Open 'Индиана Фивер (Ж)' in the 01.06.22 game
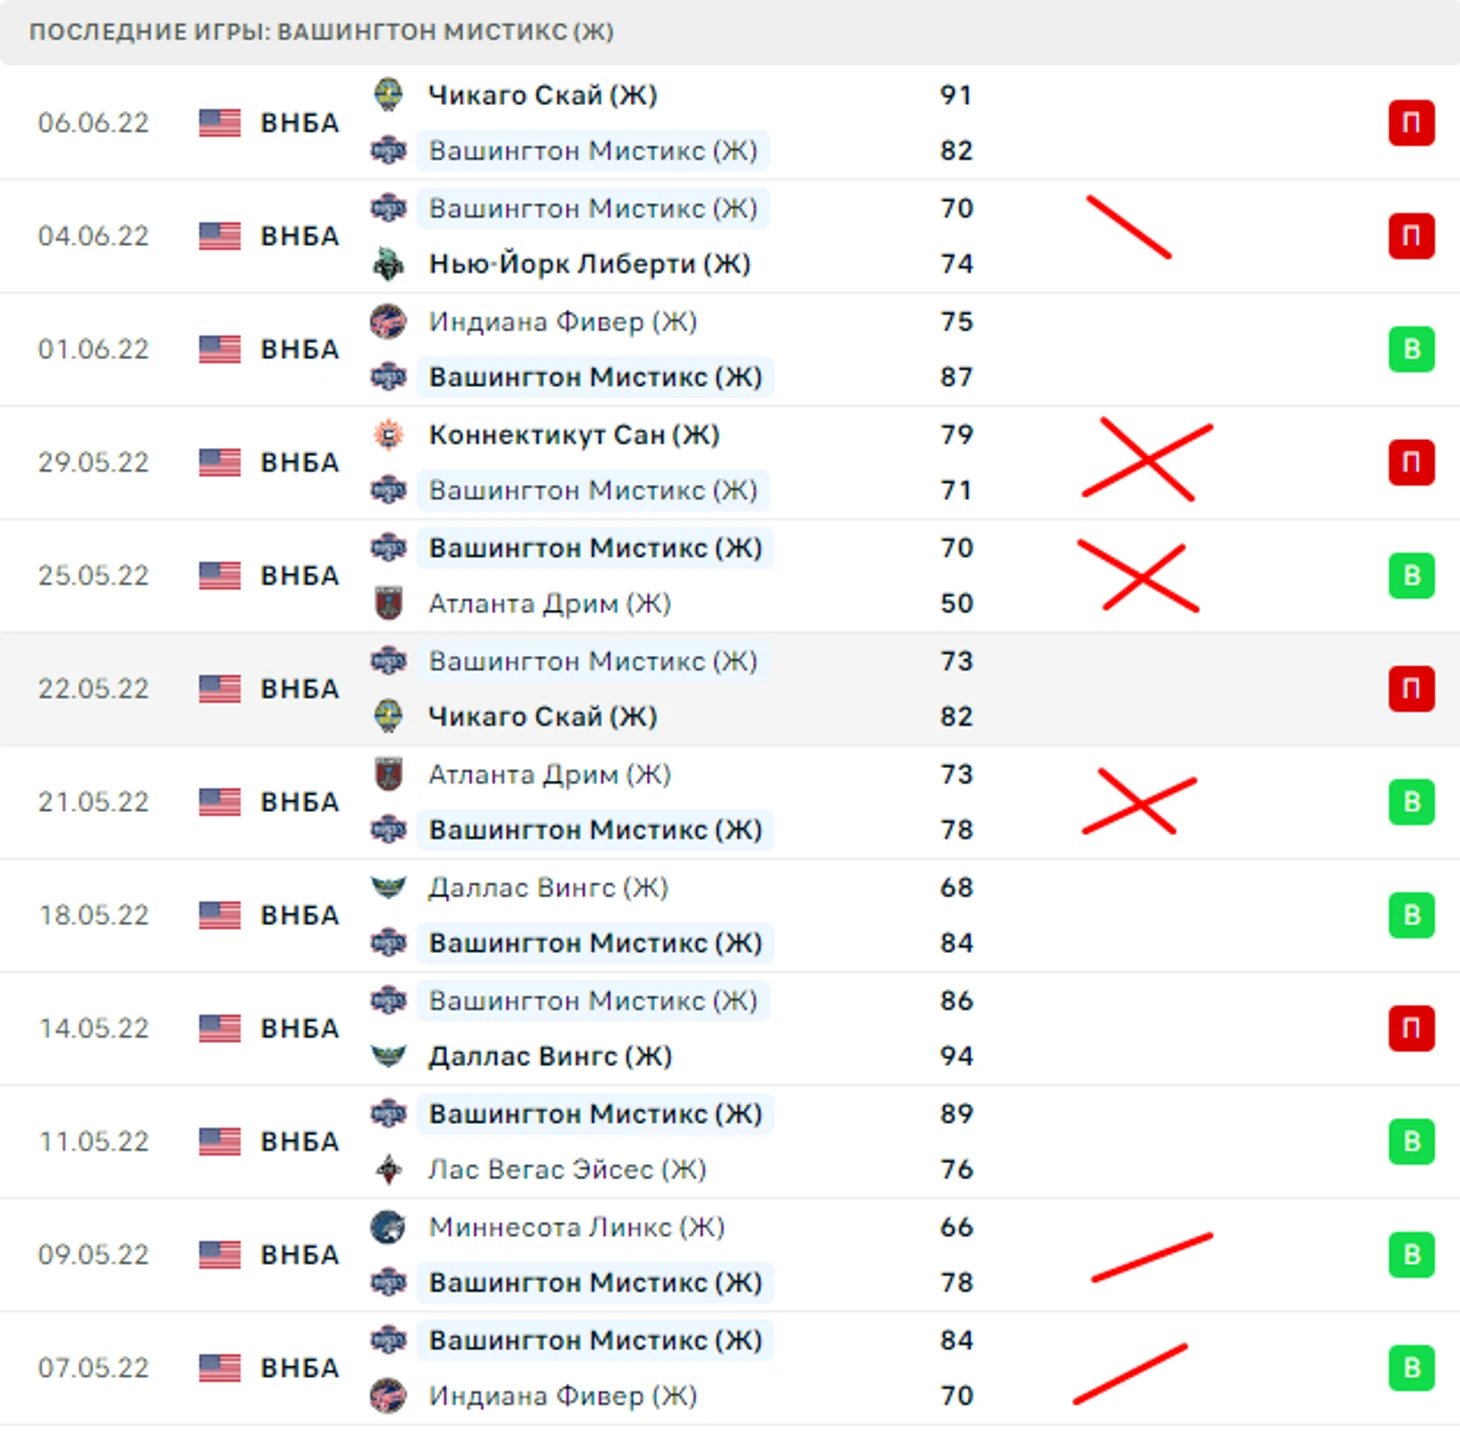This screenshot has width=1460, height=1432. point(563,322)
